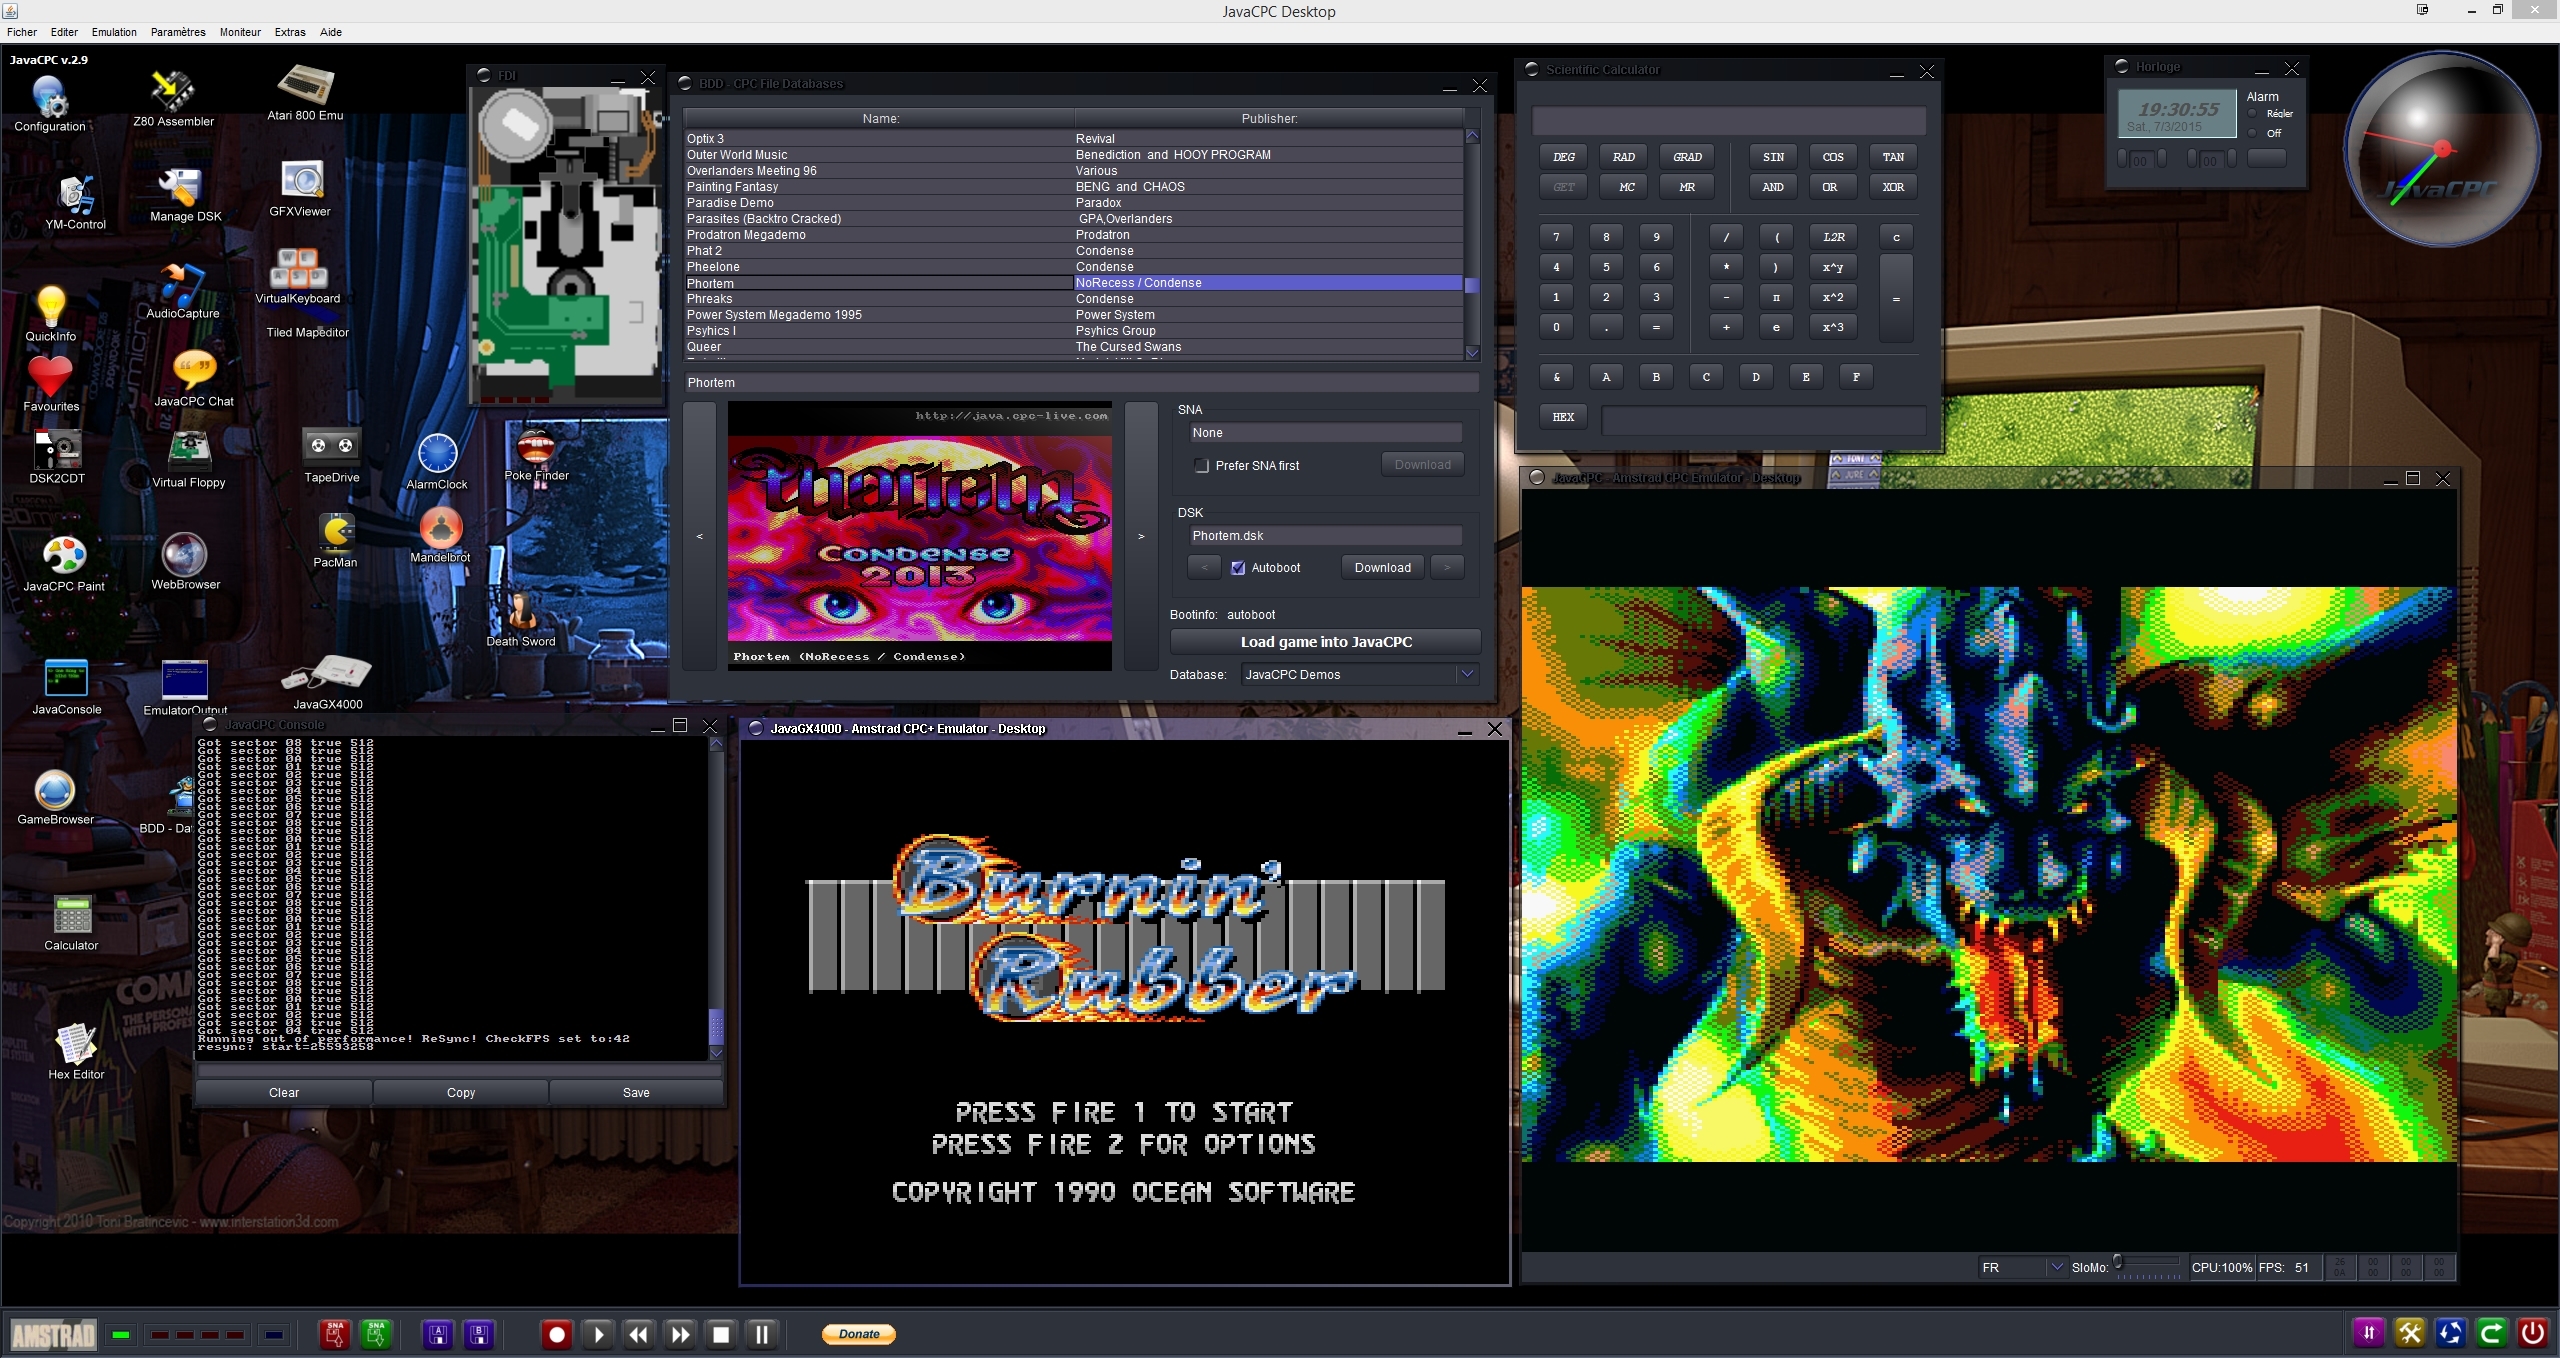This screenshot has height=1358, width=2560.
Task: Uncheck the Autoboot checkbox
Action: tap(1238, 568)
